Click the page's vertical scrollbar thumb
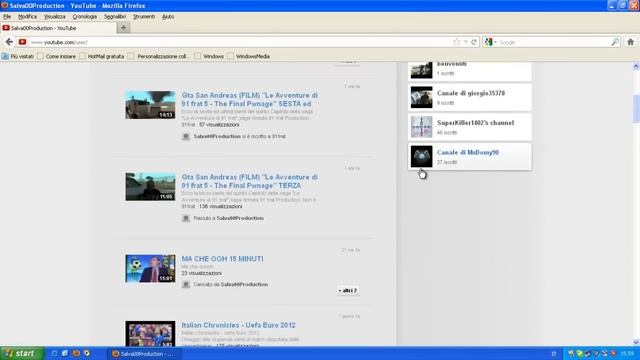 [x=636, y=108]
